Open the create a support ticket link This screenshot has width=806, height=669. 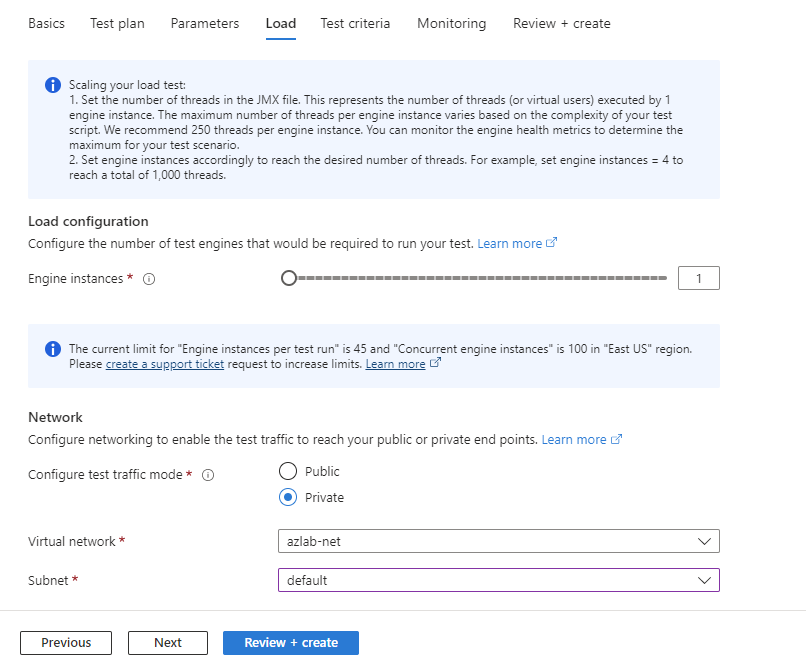pos(164,363)
